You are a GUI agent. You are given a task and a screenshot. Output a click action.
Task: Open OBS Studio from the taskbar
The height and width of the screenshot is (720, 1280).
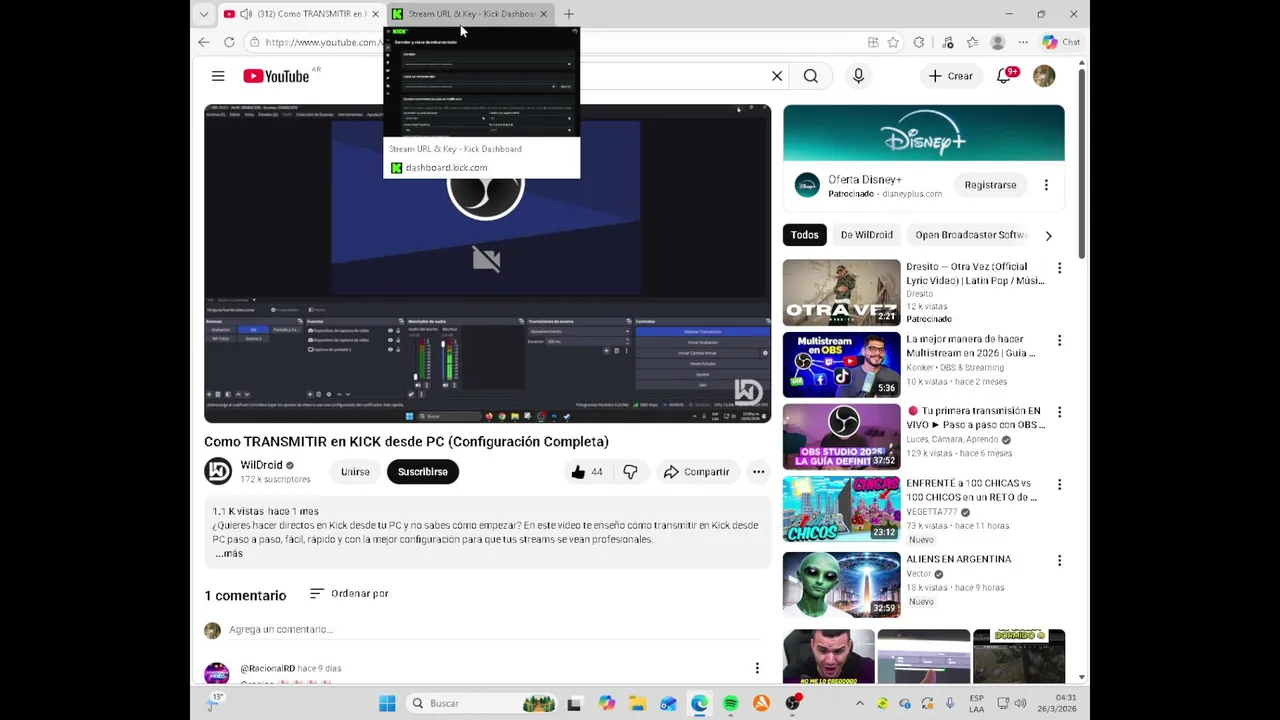[x=793, y=704]
